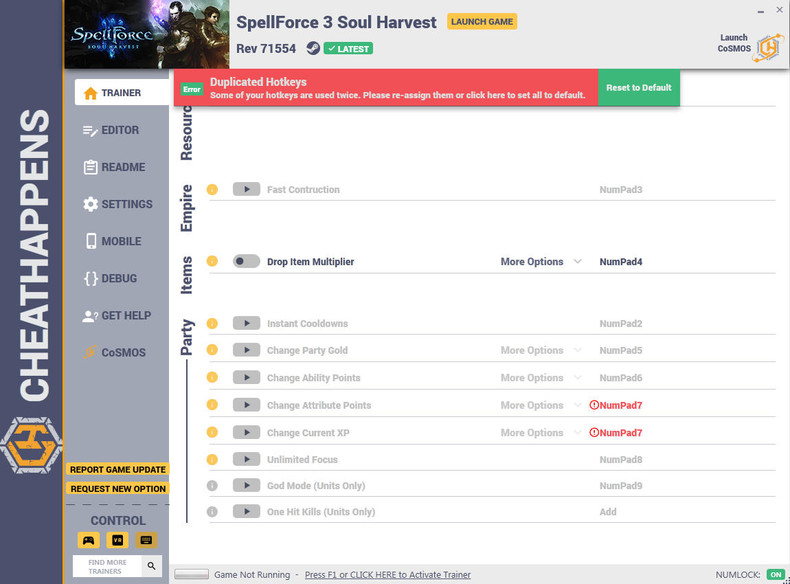Open the EDITOR tab
Viewport: 790px width, 584px height.
pos(111,130)
